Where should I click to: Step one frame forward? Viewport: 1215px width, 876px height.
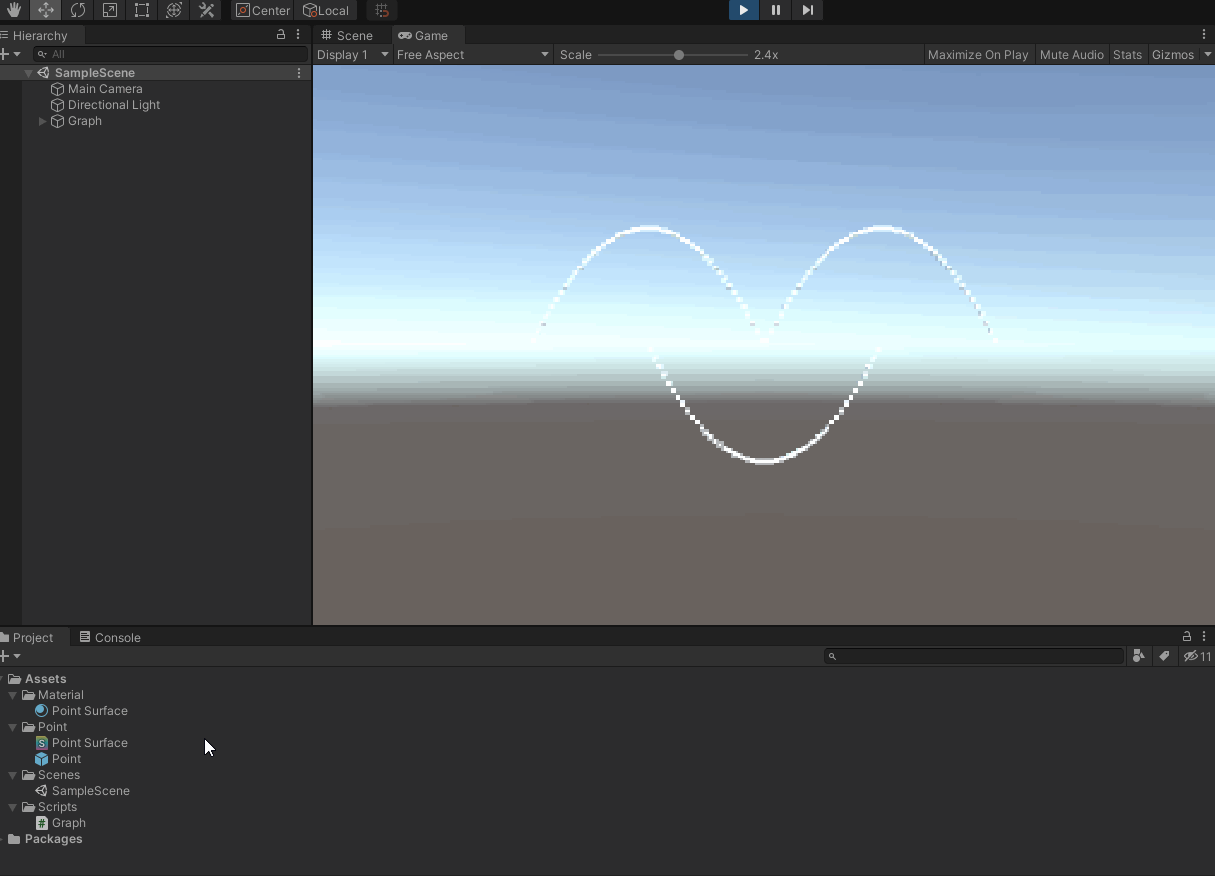(808, 10)
